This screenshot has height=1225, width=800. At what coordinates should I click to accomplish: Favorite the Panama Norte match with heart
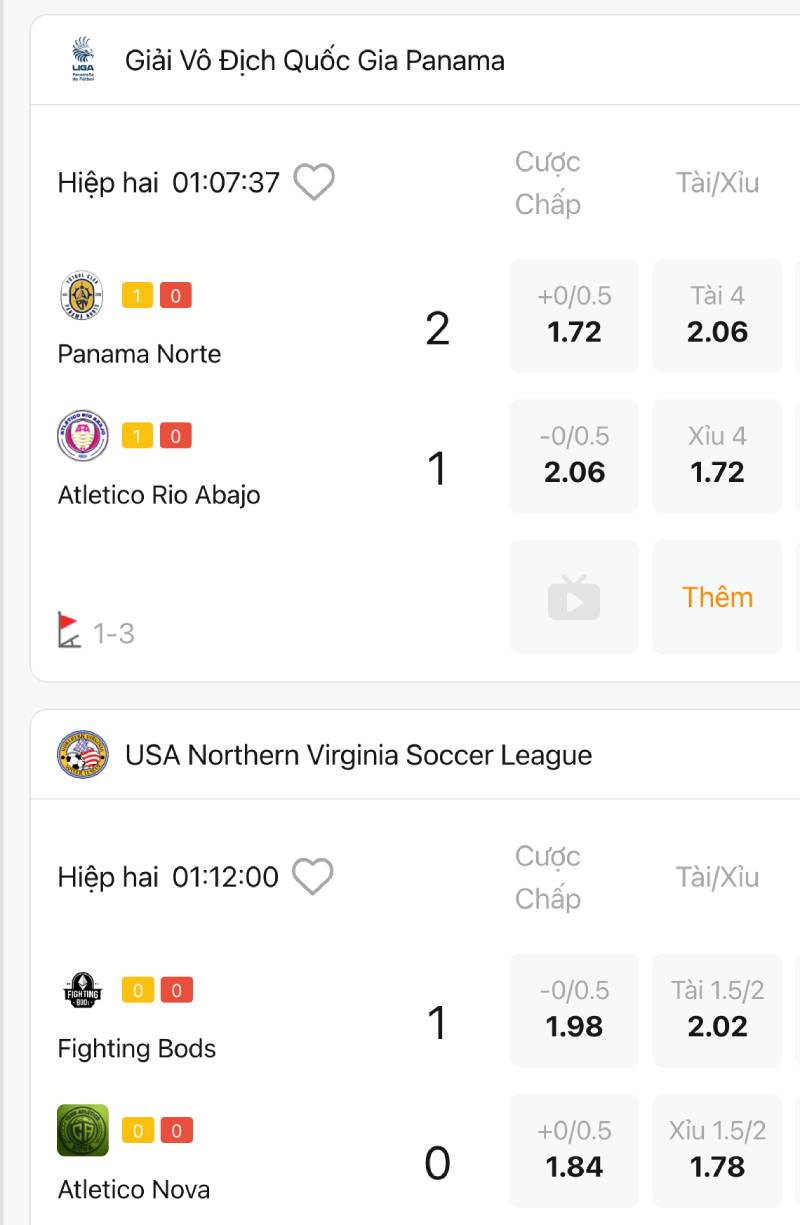pyautogui.click(x=314, y=183)
